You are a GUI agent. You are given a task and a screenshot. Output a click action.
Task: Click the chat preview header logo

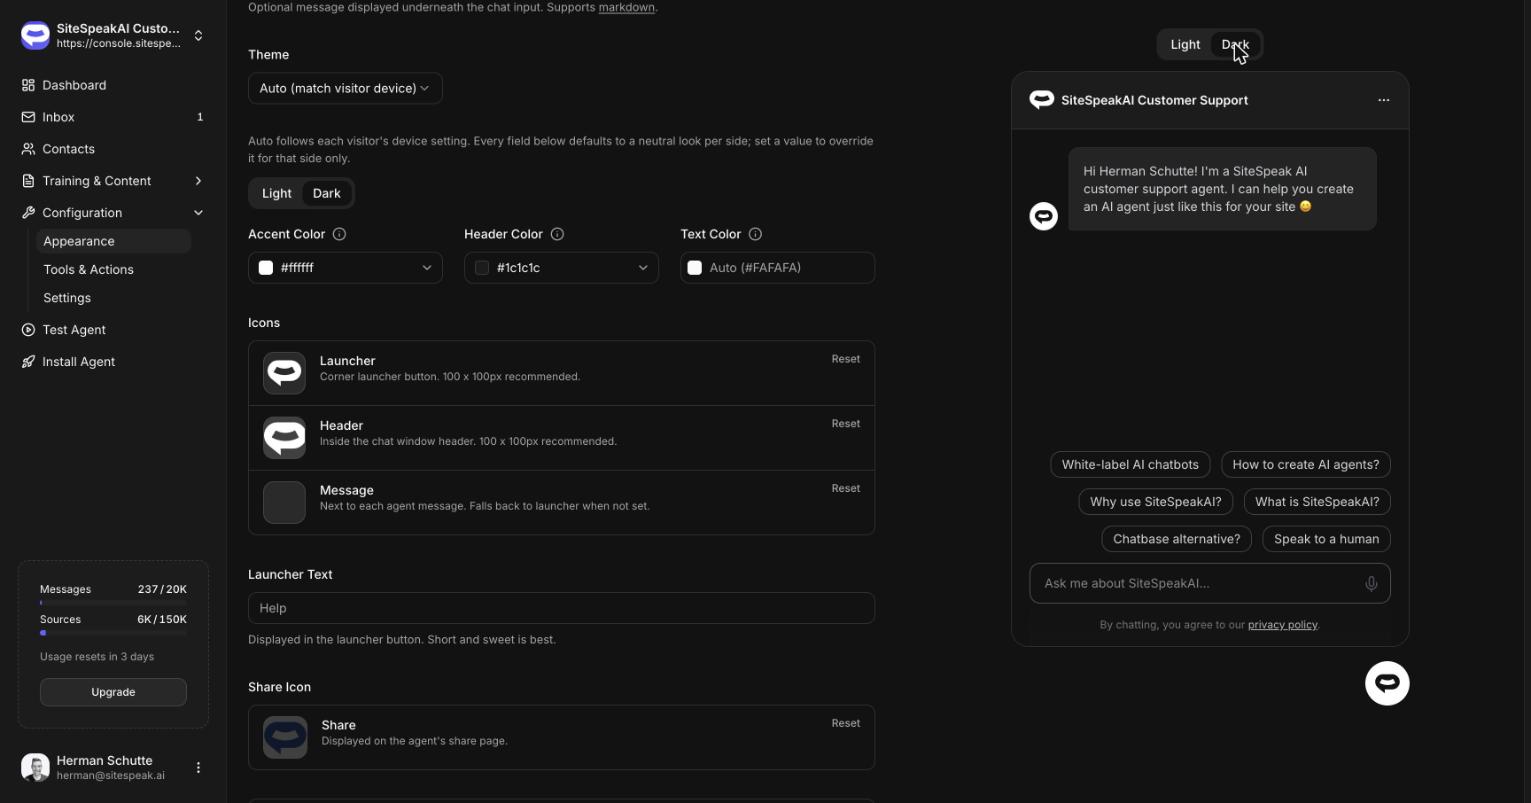1042,100
